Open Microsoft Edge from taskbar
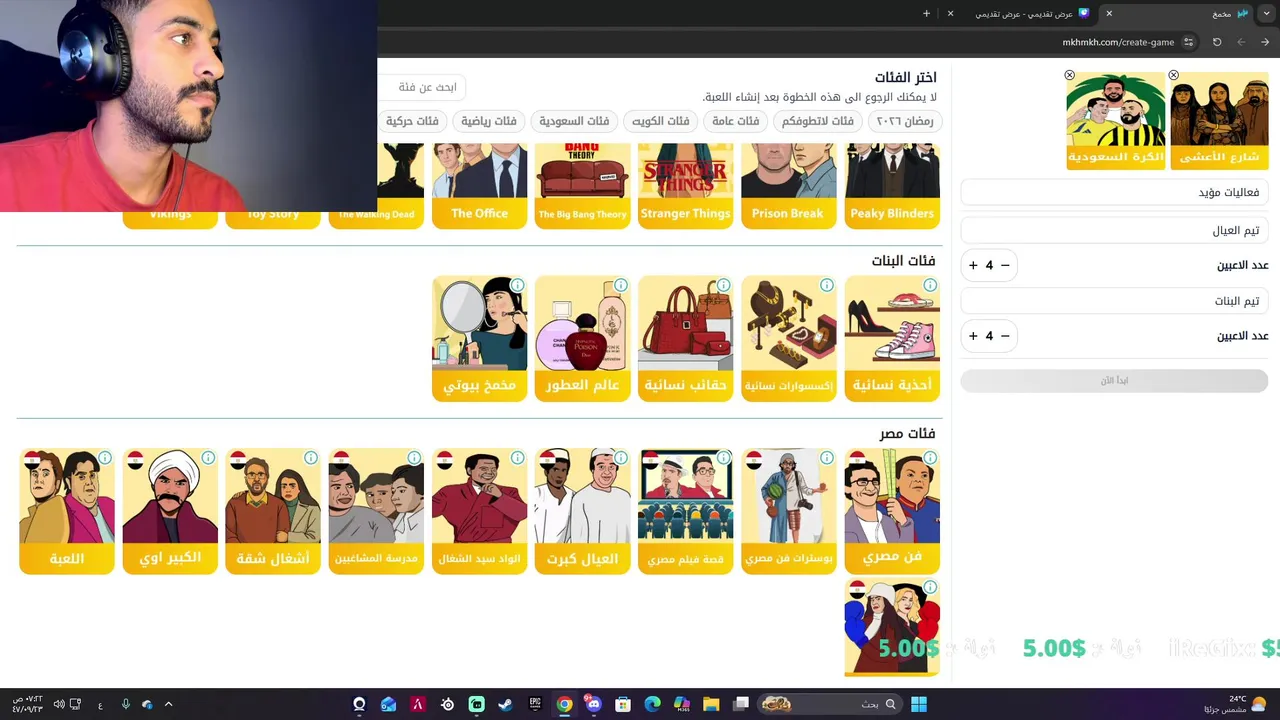The width and height of the screenshot is (1280, 720). tap(652, 704)
